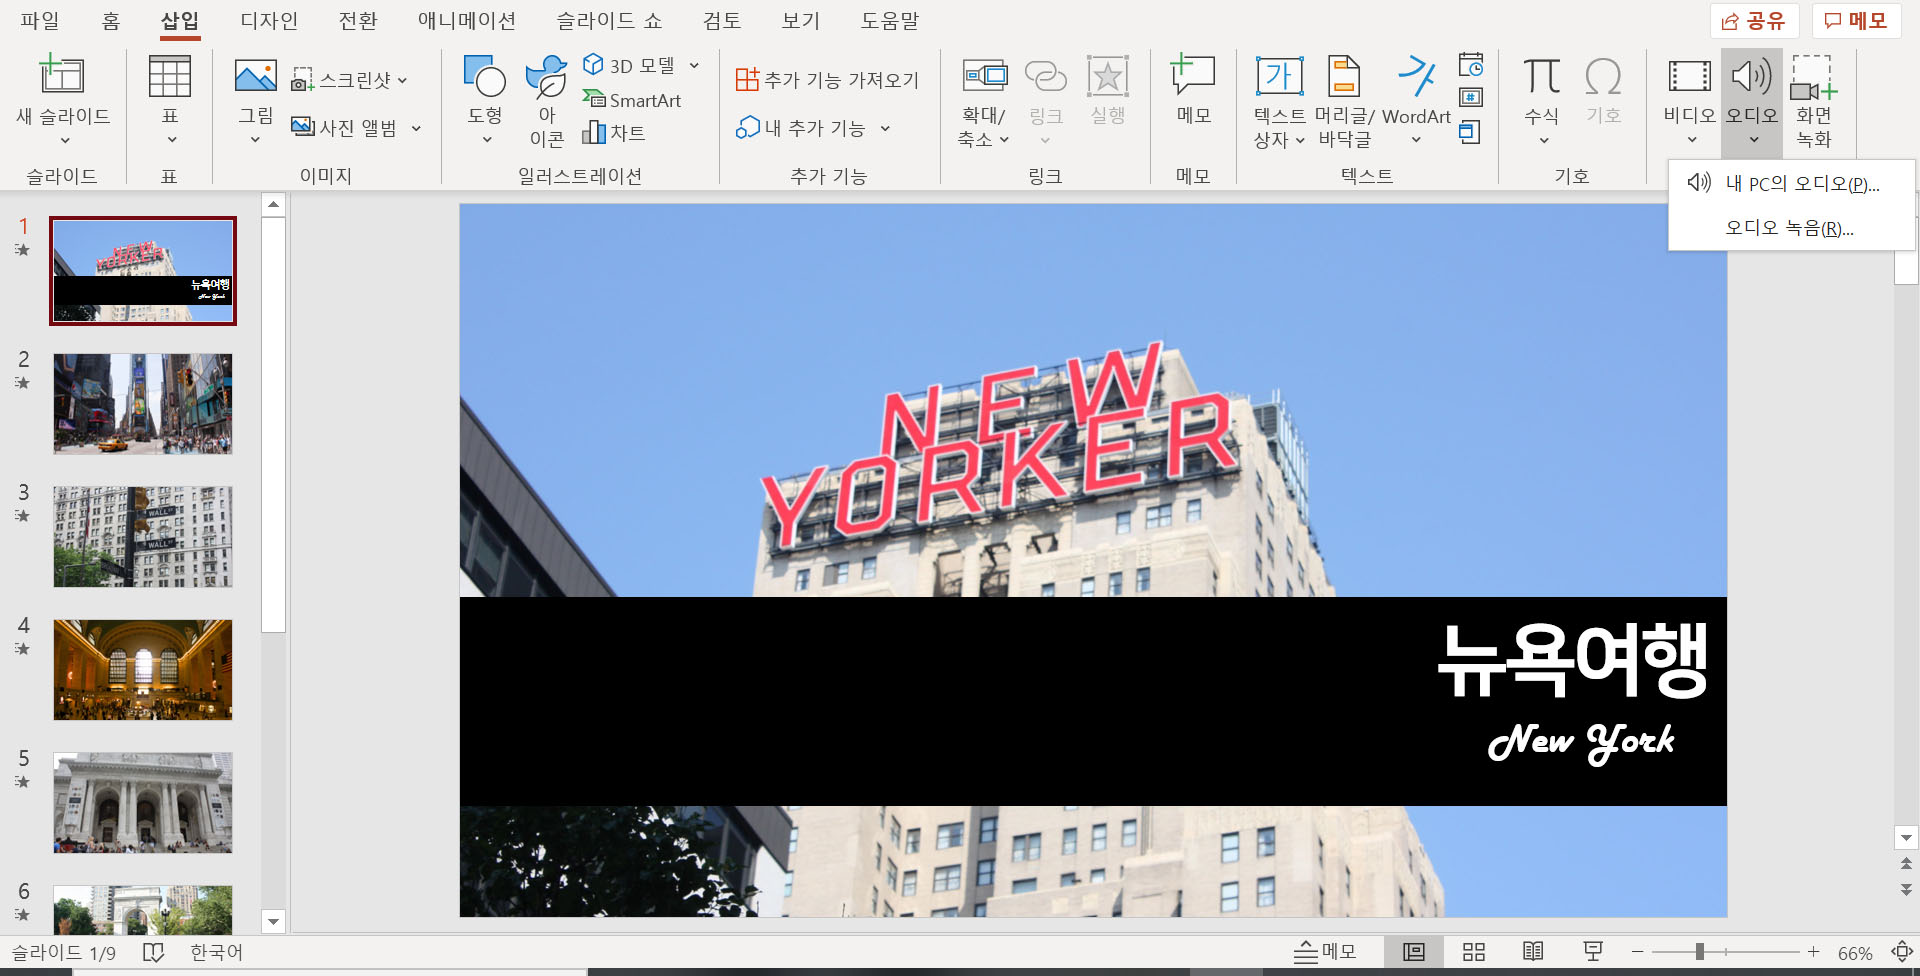
Task: Switch to Slide Sorter view
Action: [1474, 952]
